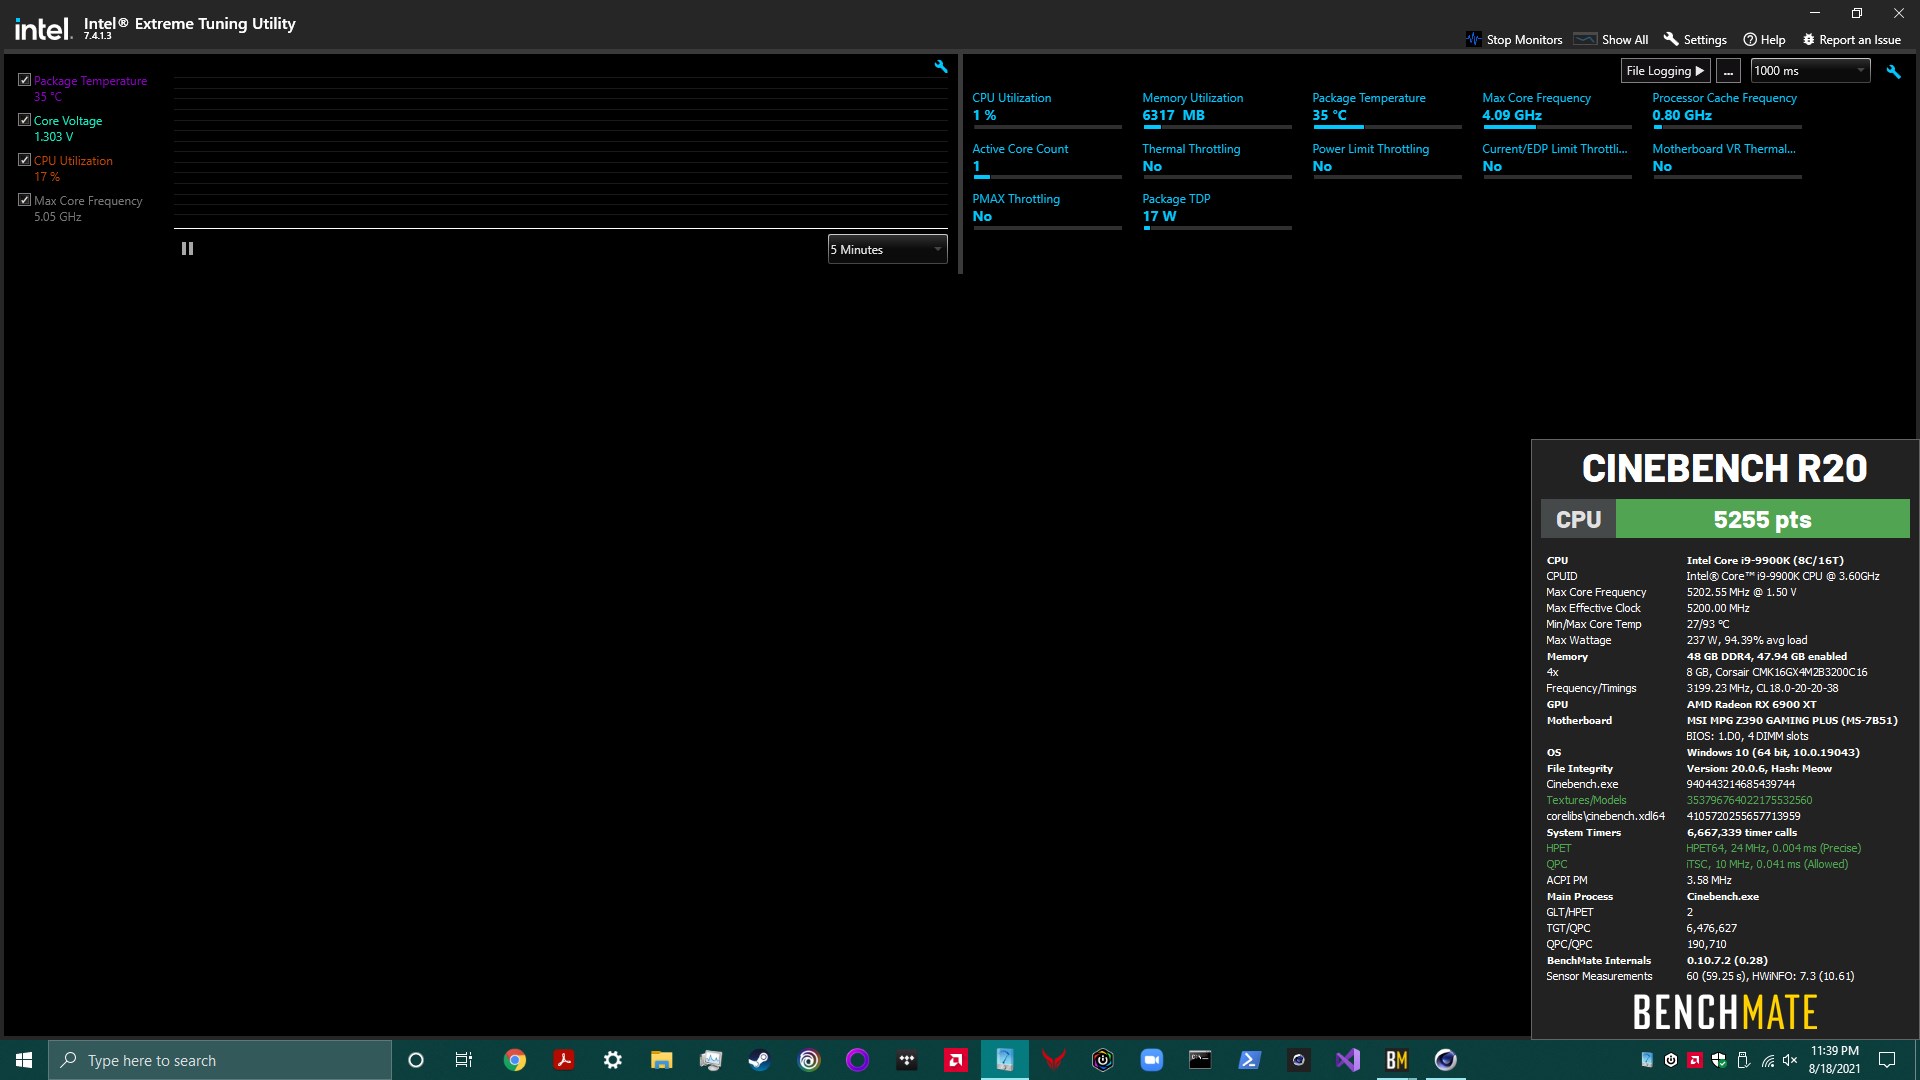The width and height of the screenshot is (1920, 1080).
Task: Open Zoom from taskbar
Action: [1152, 1060]
